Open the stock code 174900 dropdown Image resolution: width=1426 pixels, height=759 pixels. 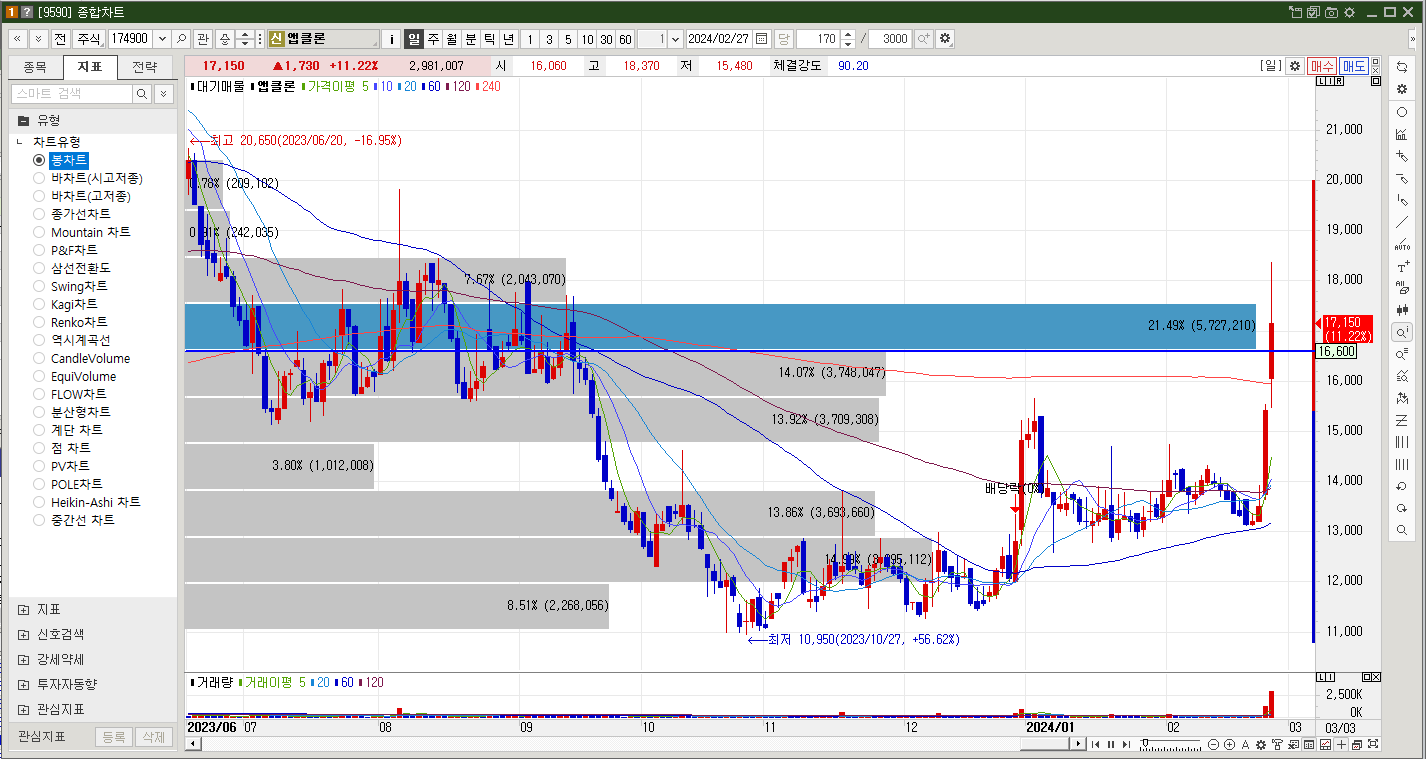pos(161,39)
